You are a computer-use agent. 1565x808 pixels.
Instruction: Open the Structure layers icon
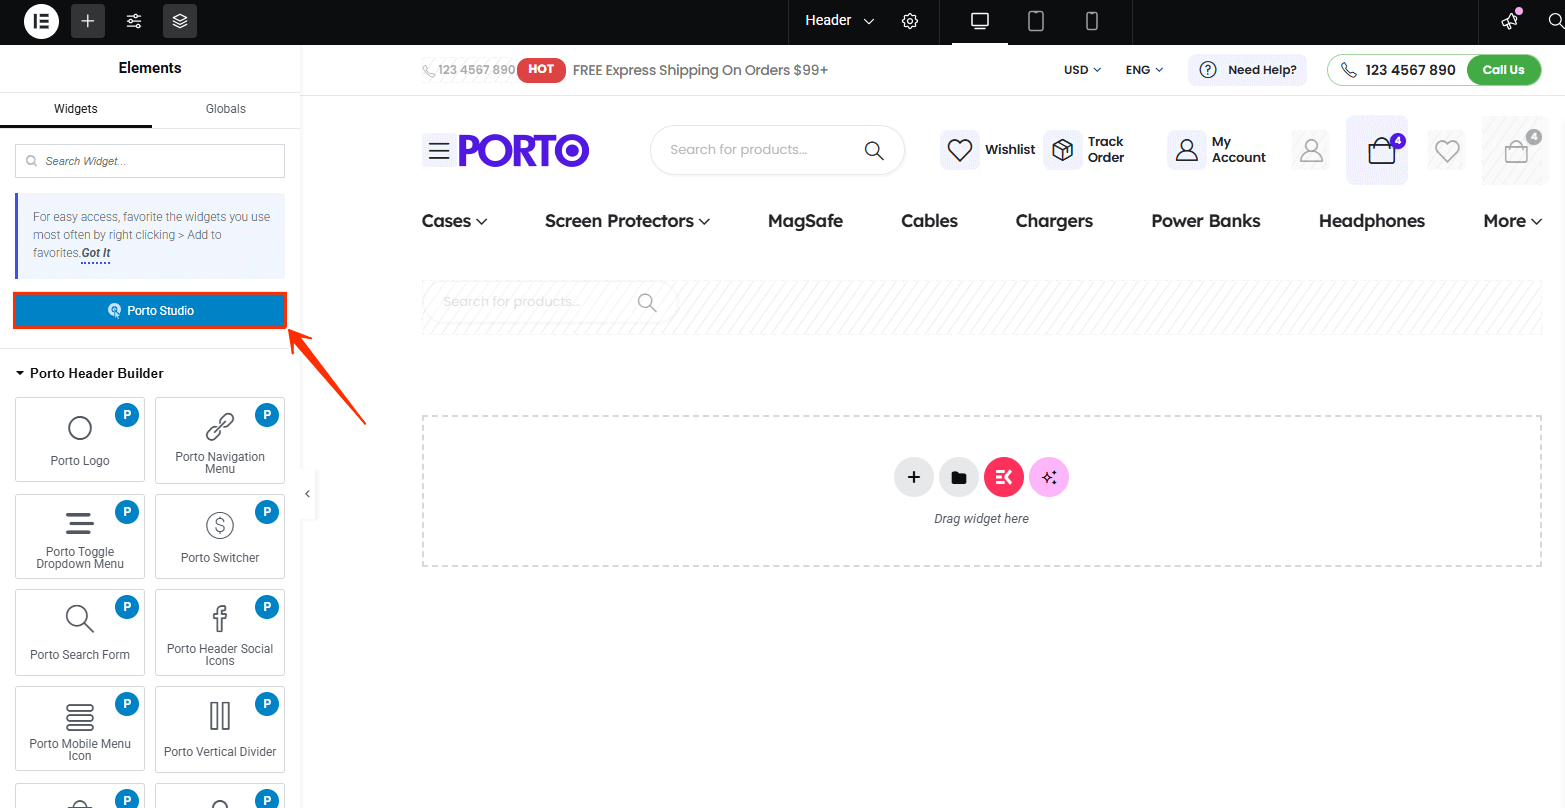180,21
